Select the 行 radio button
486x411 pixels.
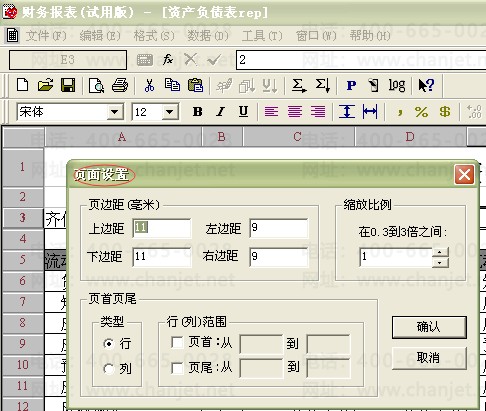point(109,343)
